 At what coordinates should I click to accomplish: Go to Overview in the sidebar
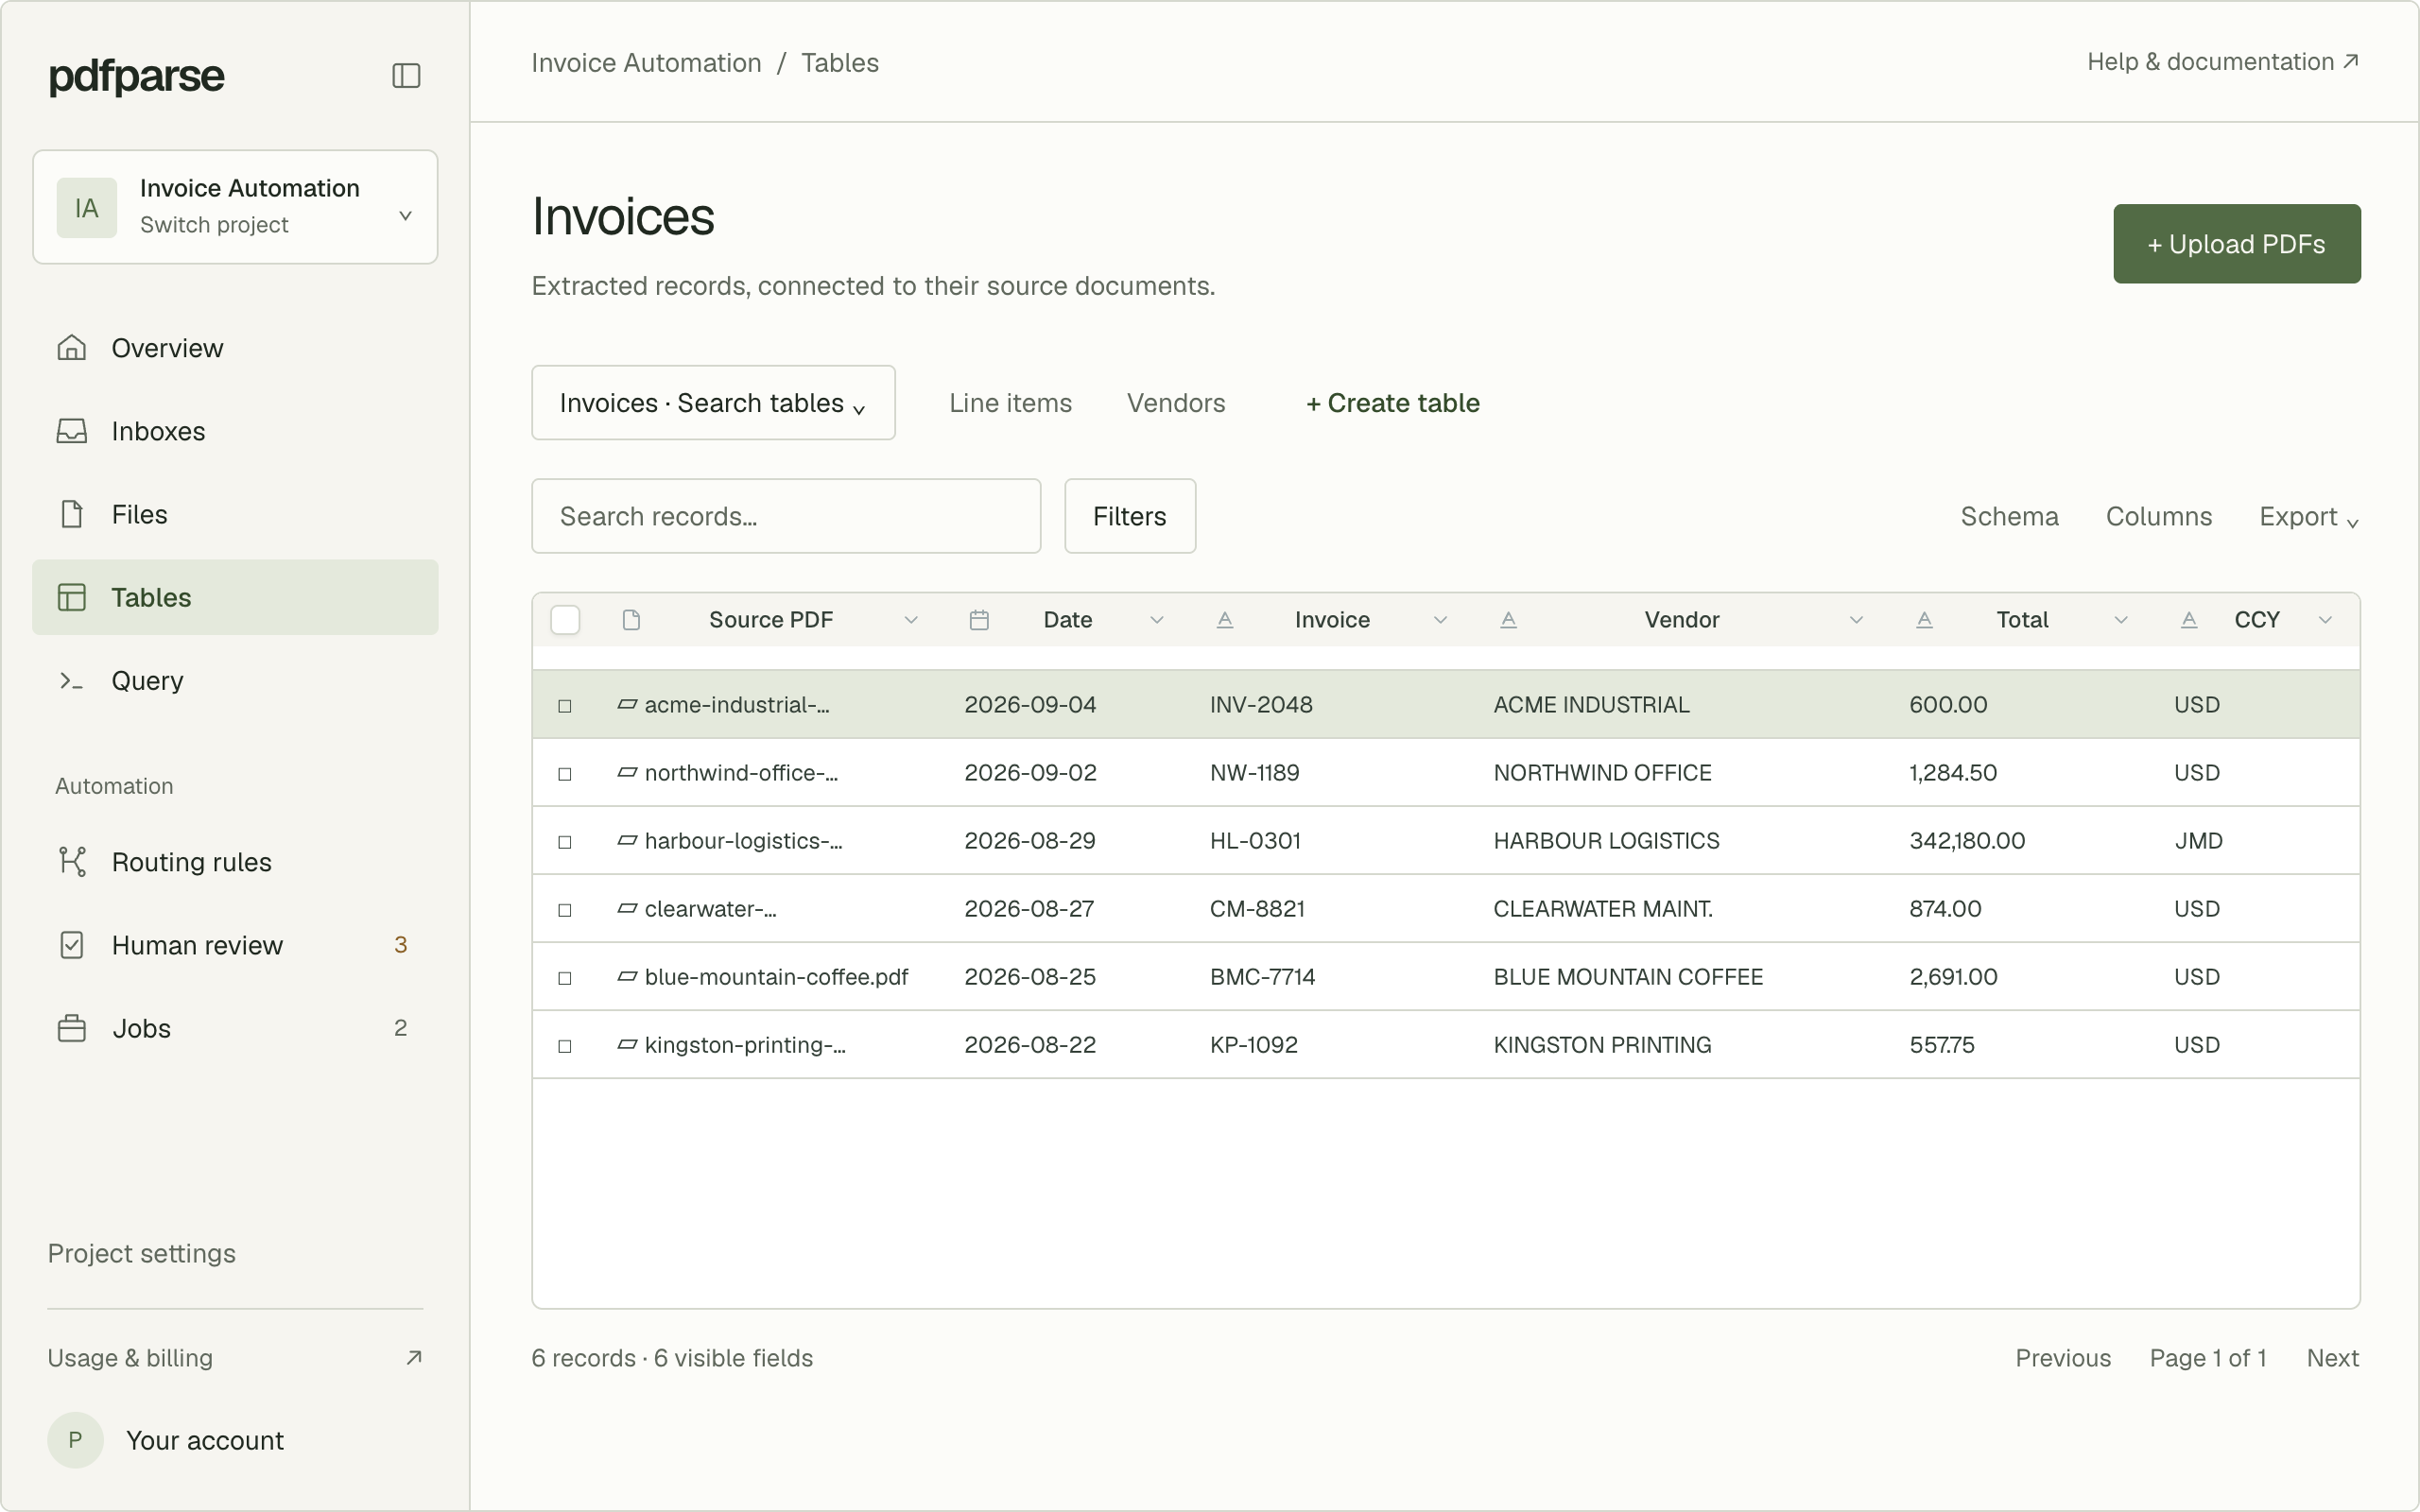click(x=235, y=348)
